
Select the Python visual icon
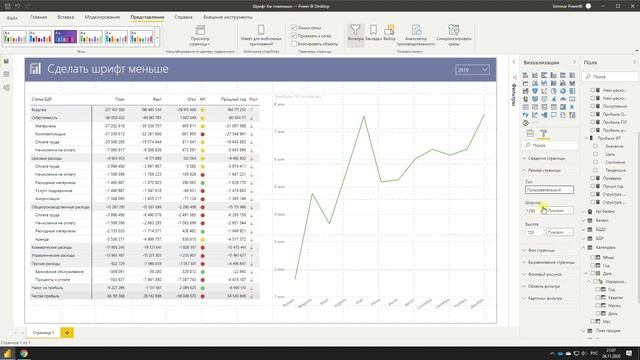[x=526, y=115]
